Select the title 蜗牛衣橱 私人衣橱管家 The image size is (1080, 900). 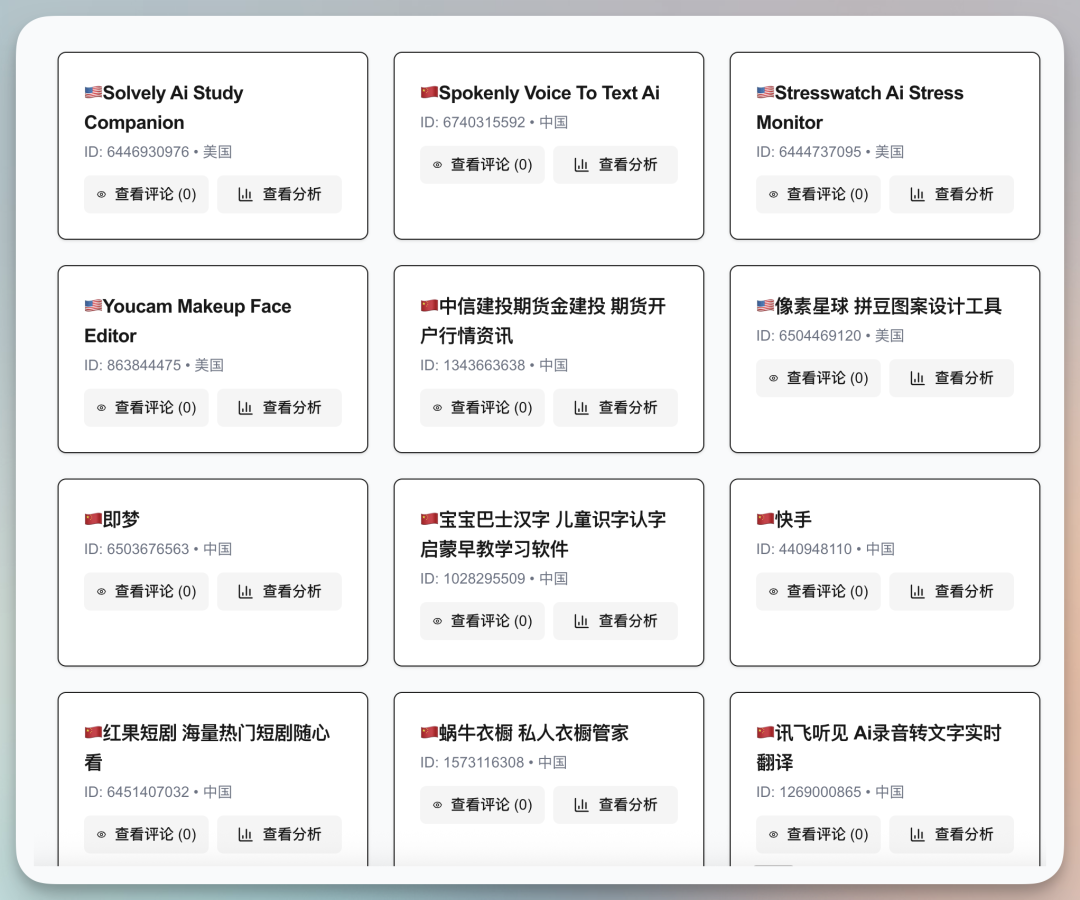[x=534, y=733]
